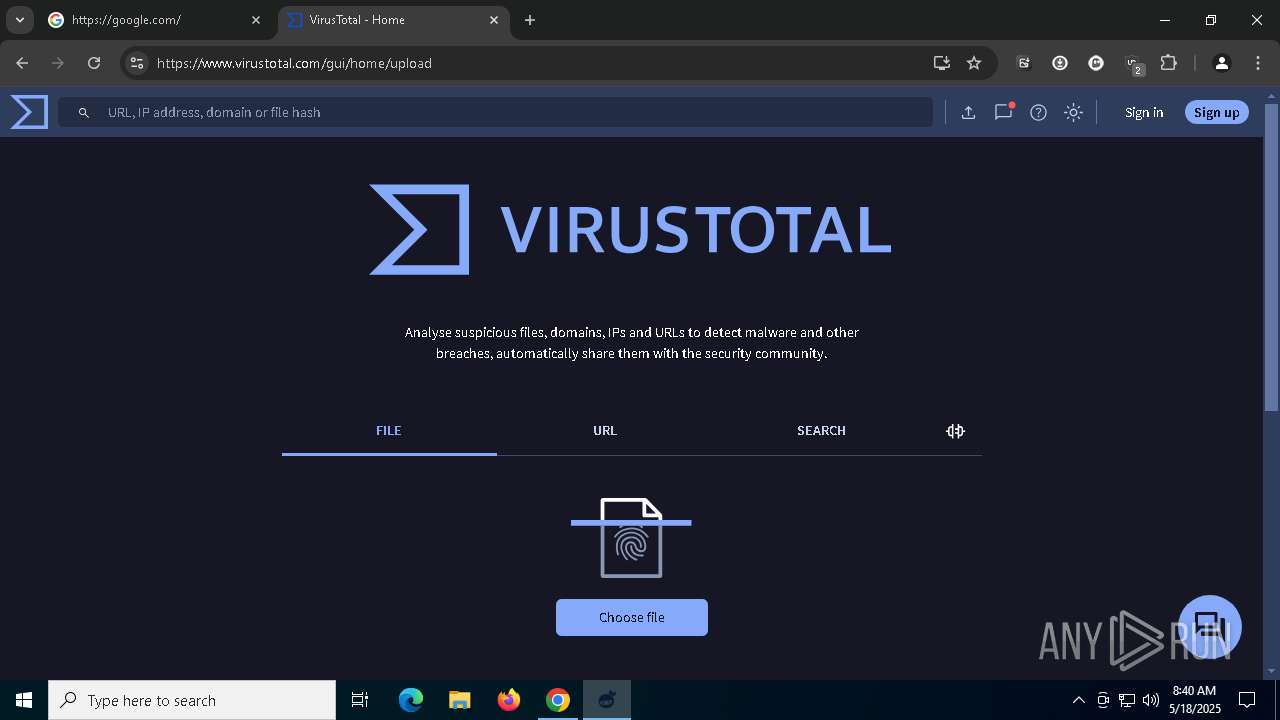Click the scrollbar down arrow
This screenshot has height=720, width=1280.
pos(1272,671)
